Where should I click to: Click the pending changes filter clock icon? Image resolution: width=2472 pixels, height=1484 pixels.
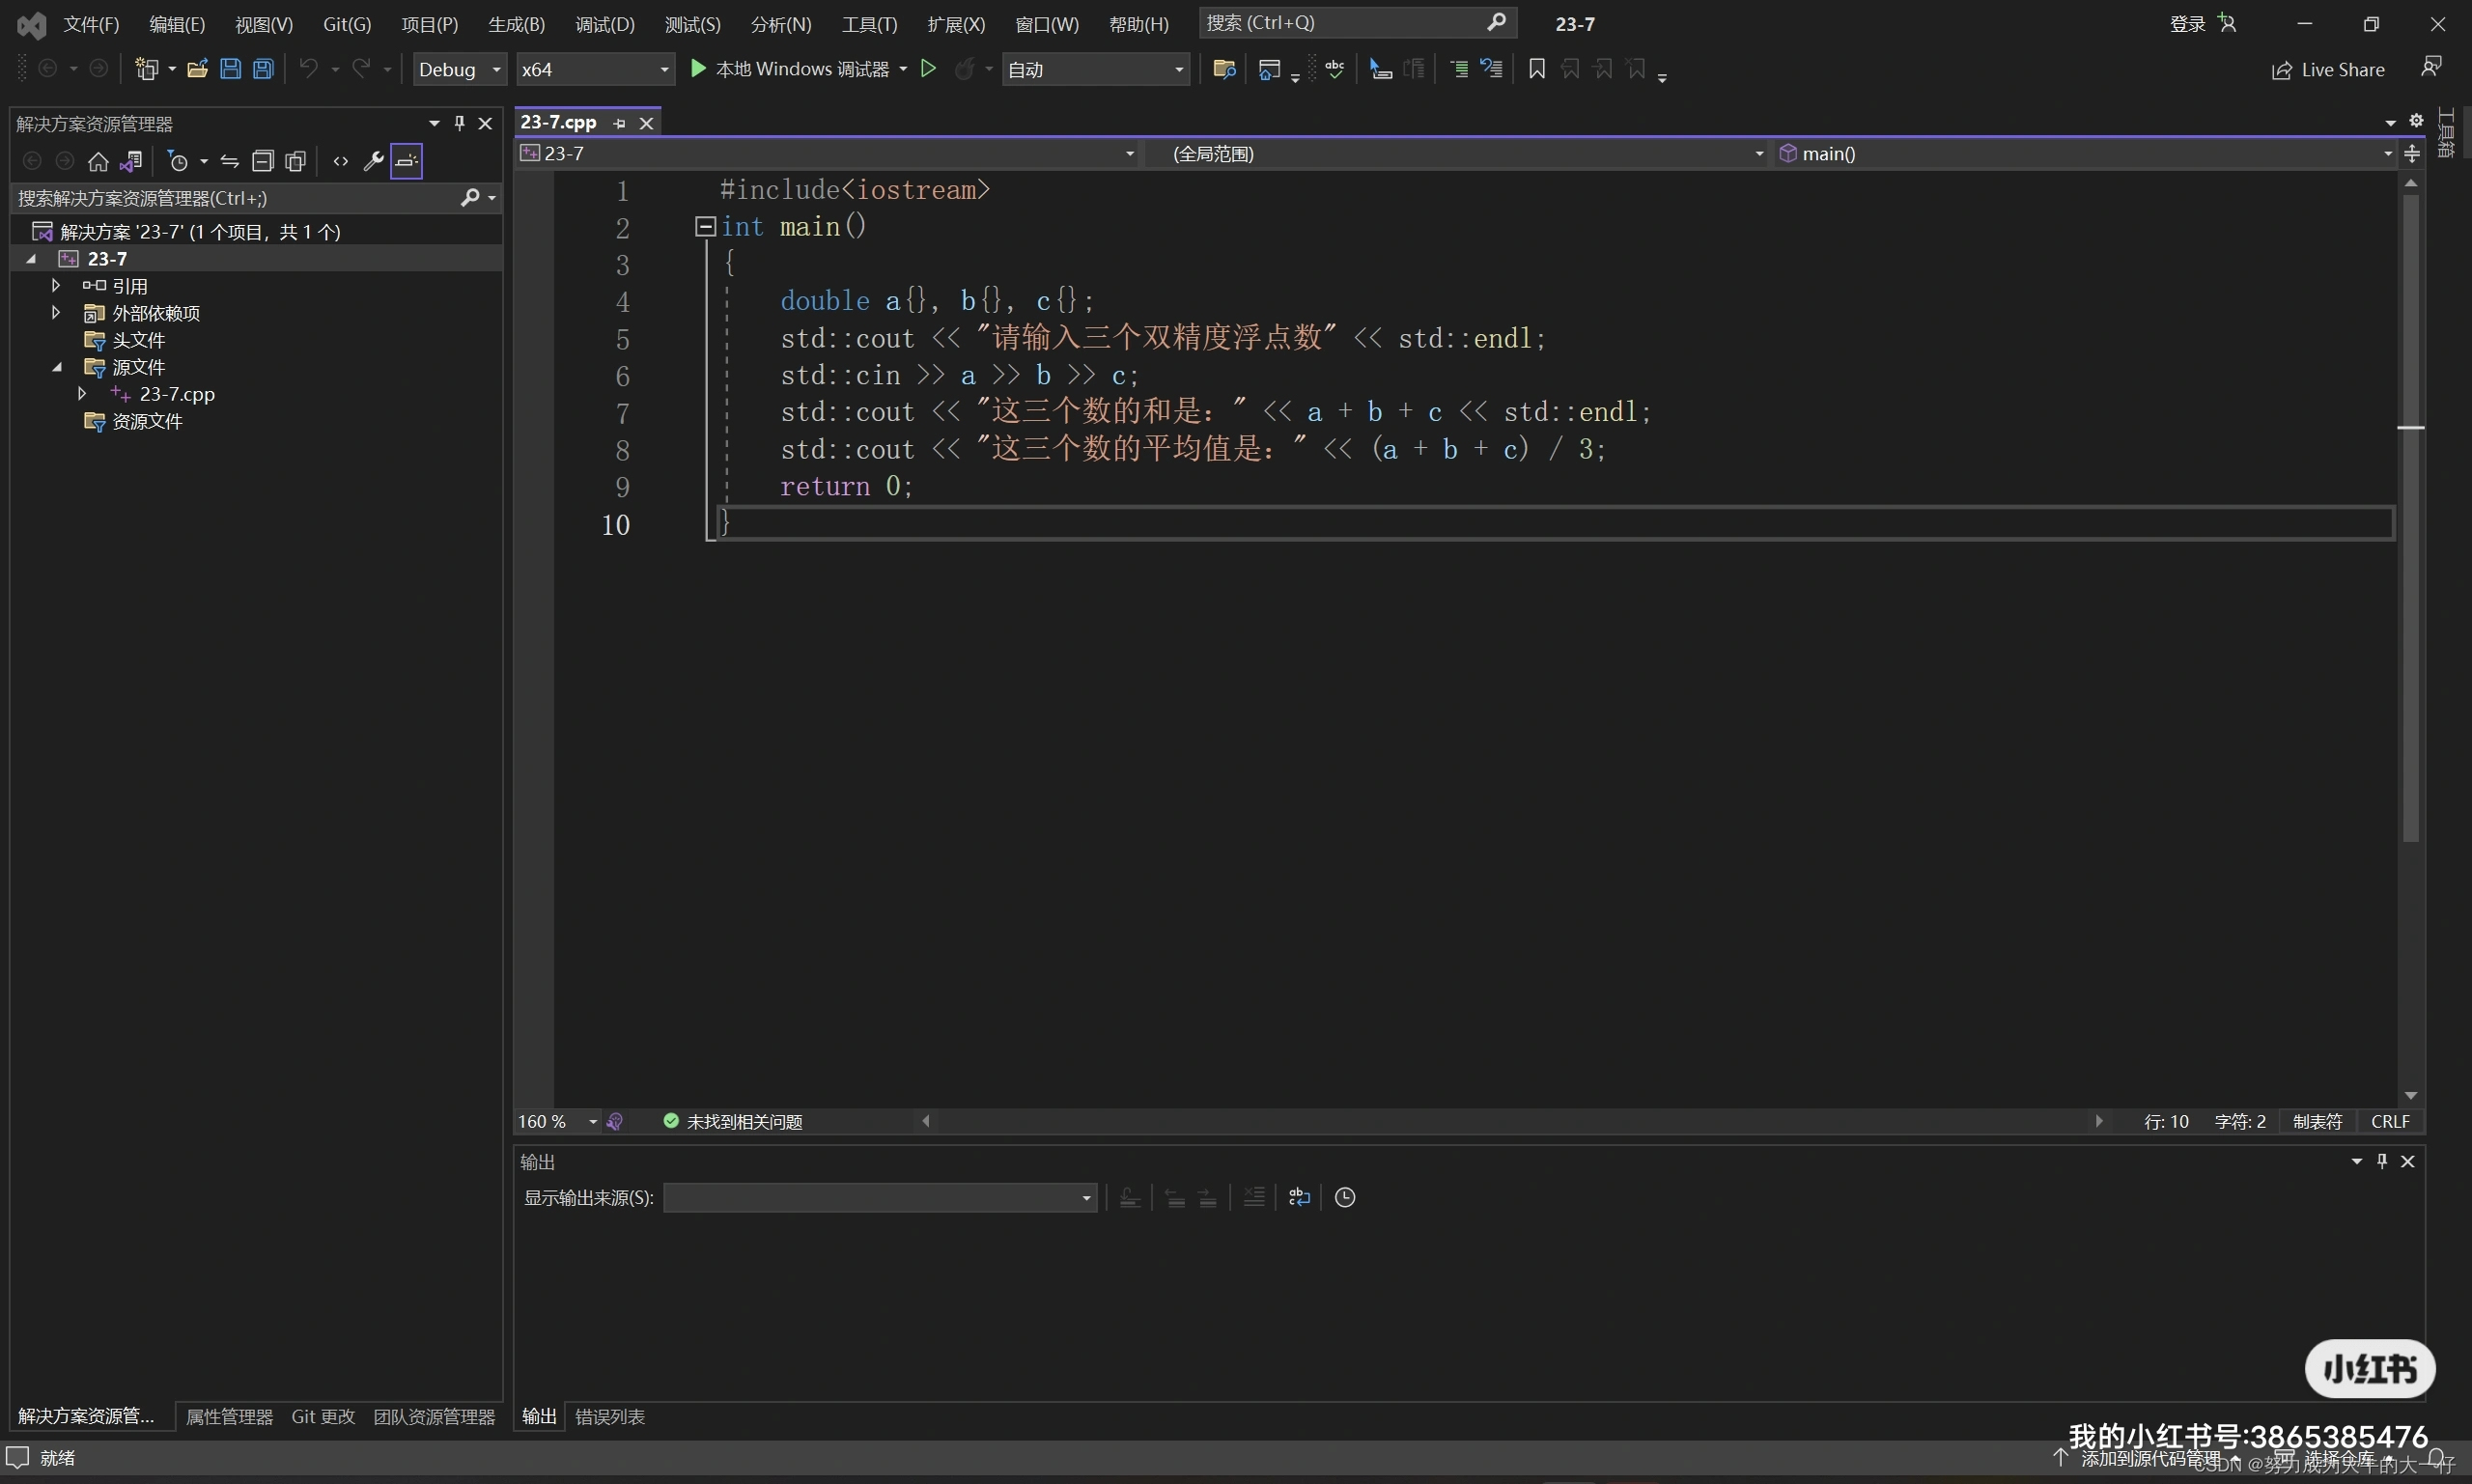pos(178,161)
